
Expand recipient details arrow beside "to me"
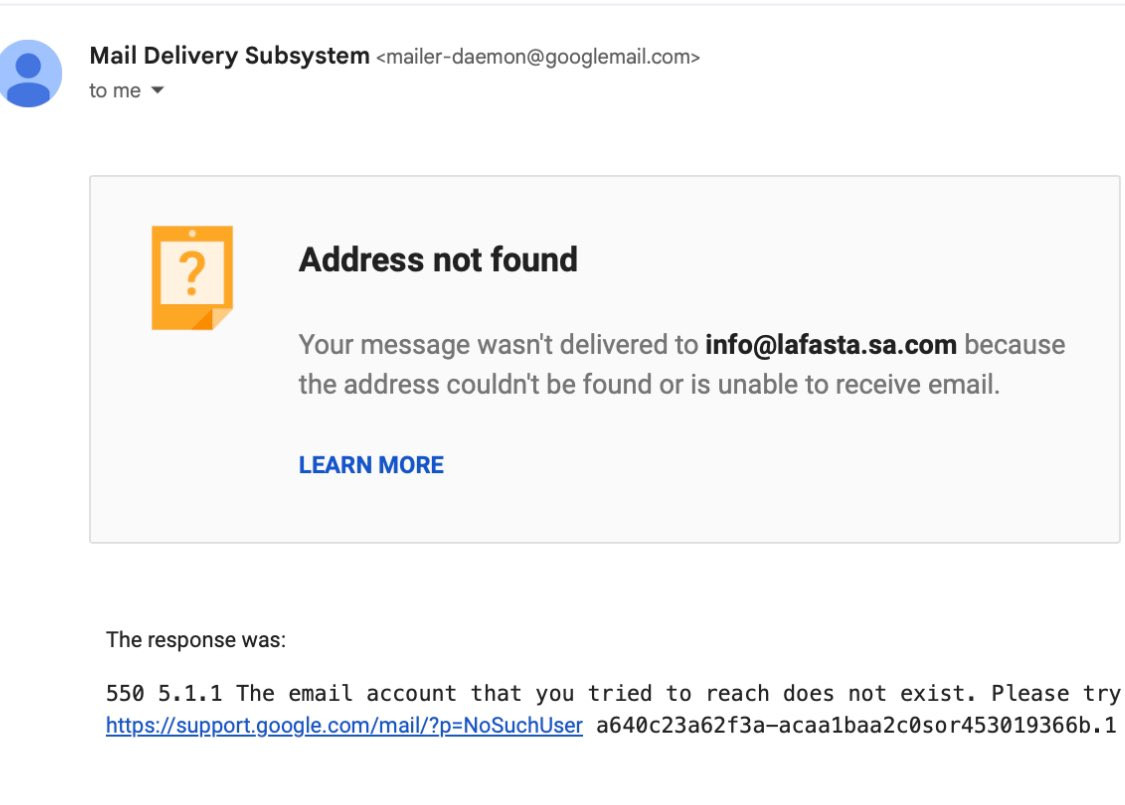pos(157,91)
